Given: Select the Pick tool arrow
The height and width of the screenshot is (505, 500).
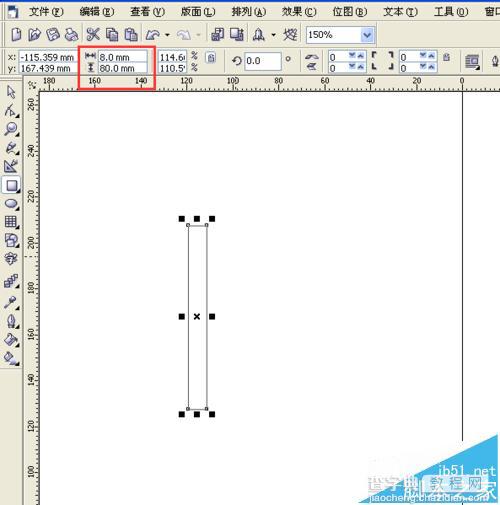Looking at the screenshot, I should click(x=11, y=92).
